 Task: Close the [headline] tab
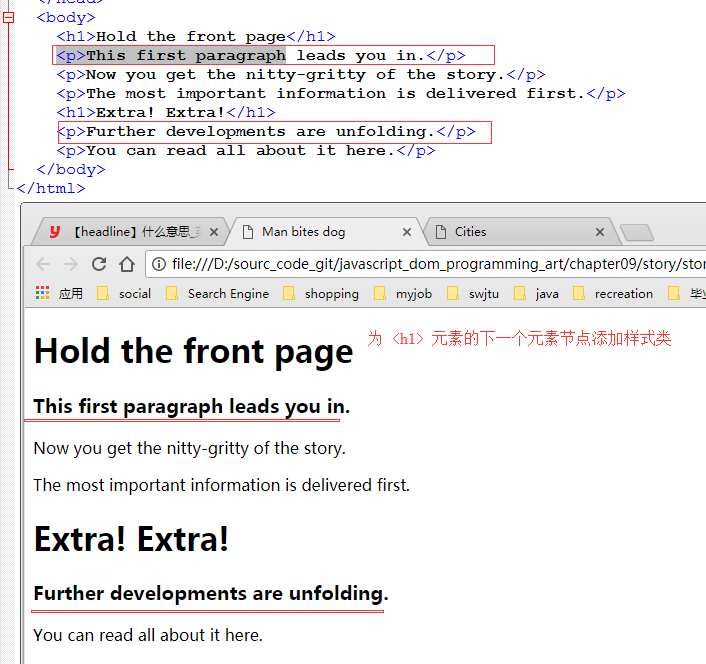(x=214, y=232)
